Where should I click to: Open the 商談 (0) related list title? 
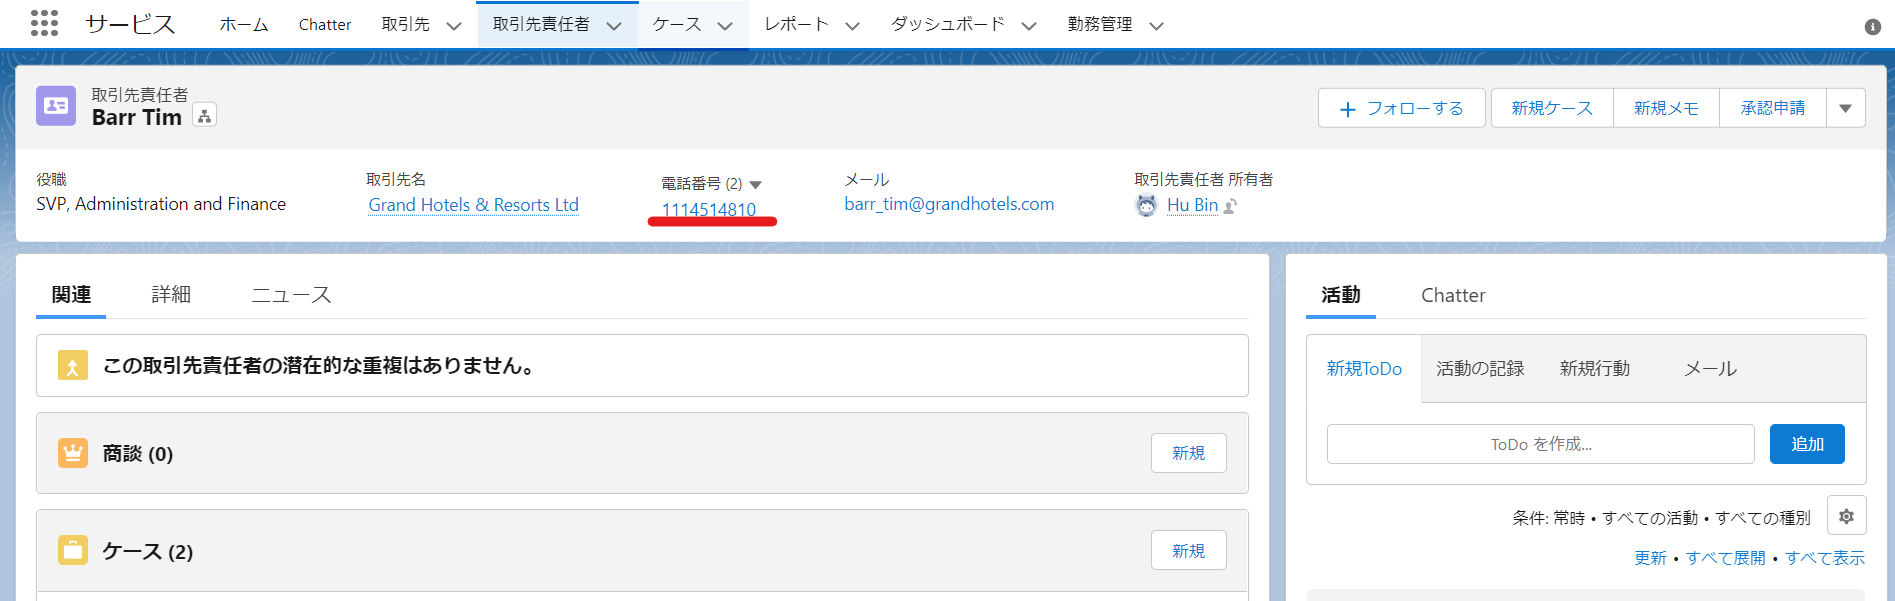point(138,454)
